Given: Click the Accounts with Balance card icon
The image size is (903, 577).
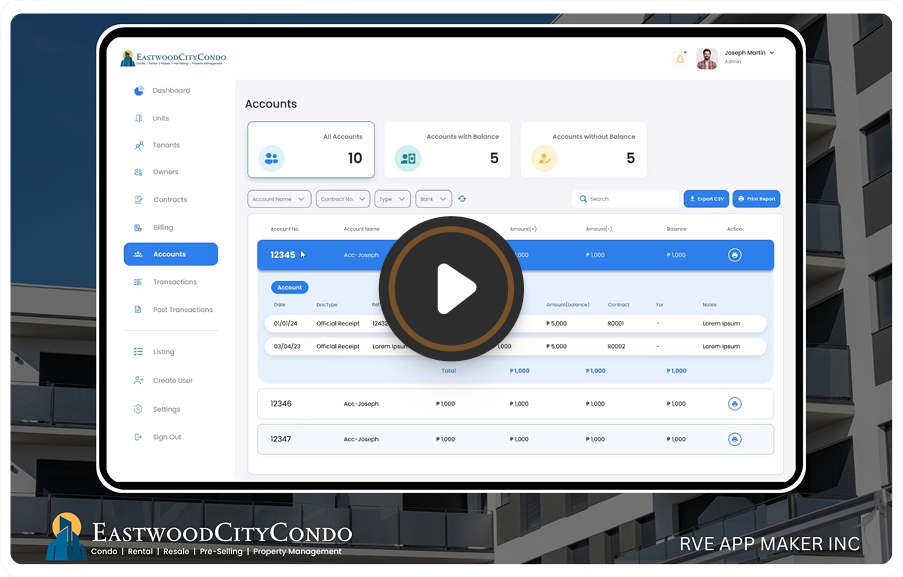Looking at the screenshot, I should (x=408, y=158).
